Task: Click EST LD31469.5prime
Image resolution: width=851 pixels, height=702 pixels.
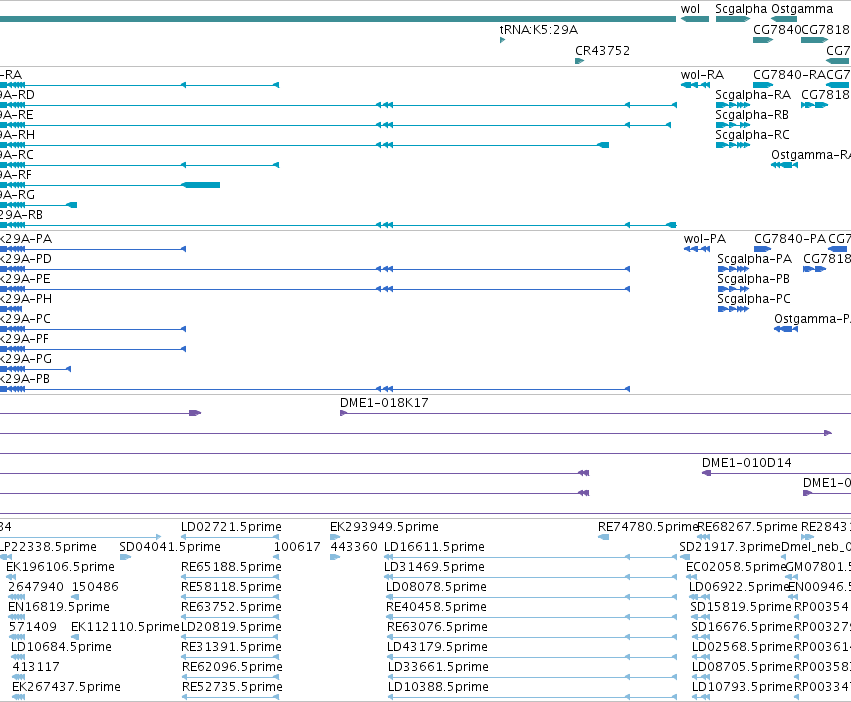Action: [434, 567]
